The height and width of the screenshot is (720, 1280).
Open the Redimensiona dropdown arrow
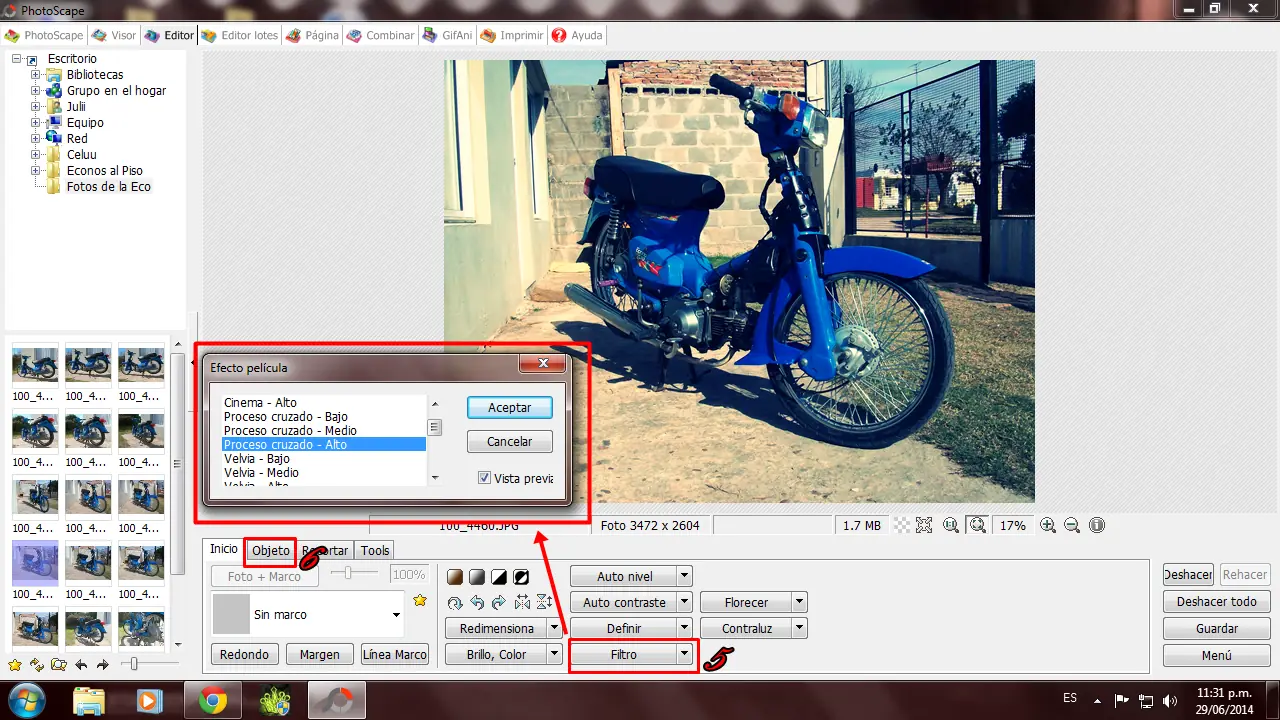tap(554, 628)
